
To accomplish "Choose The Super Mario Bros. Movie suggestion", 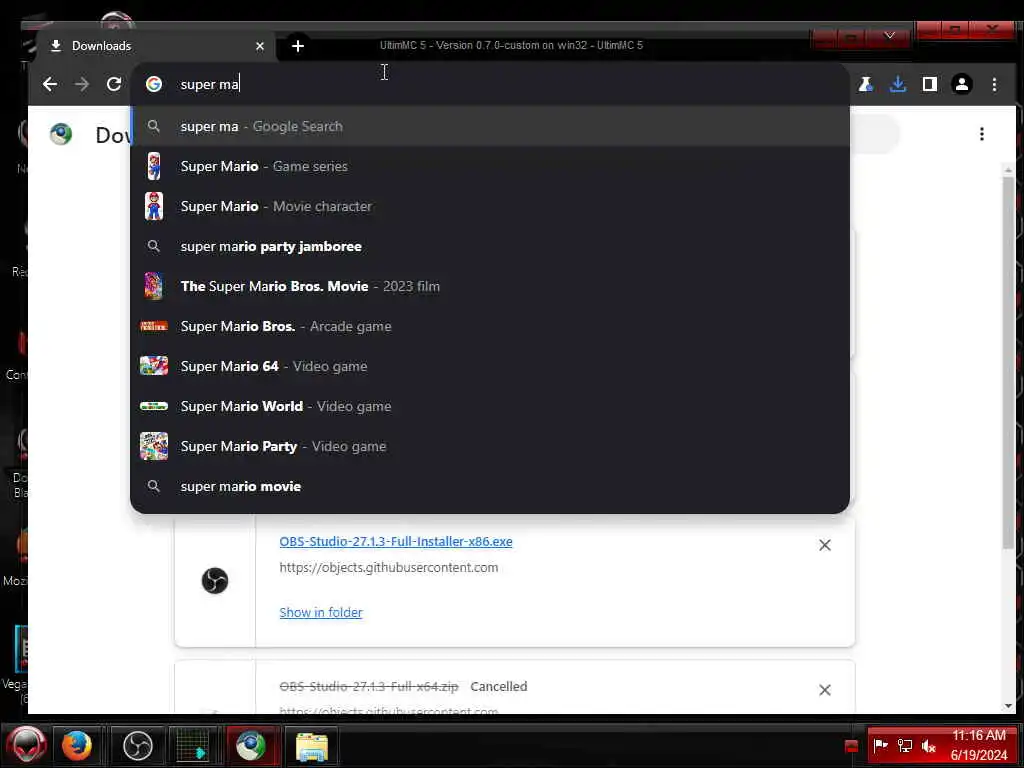I will tap(490, 286).
